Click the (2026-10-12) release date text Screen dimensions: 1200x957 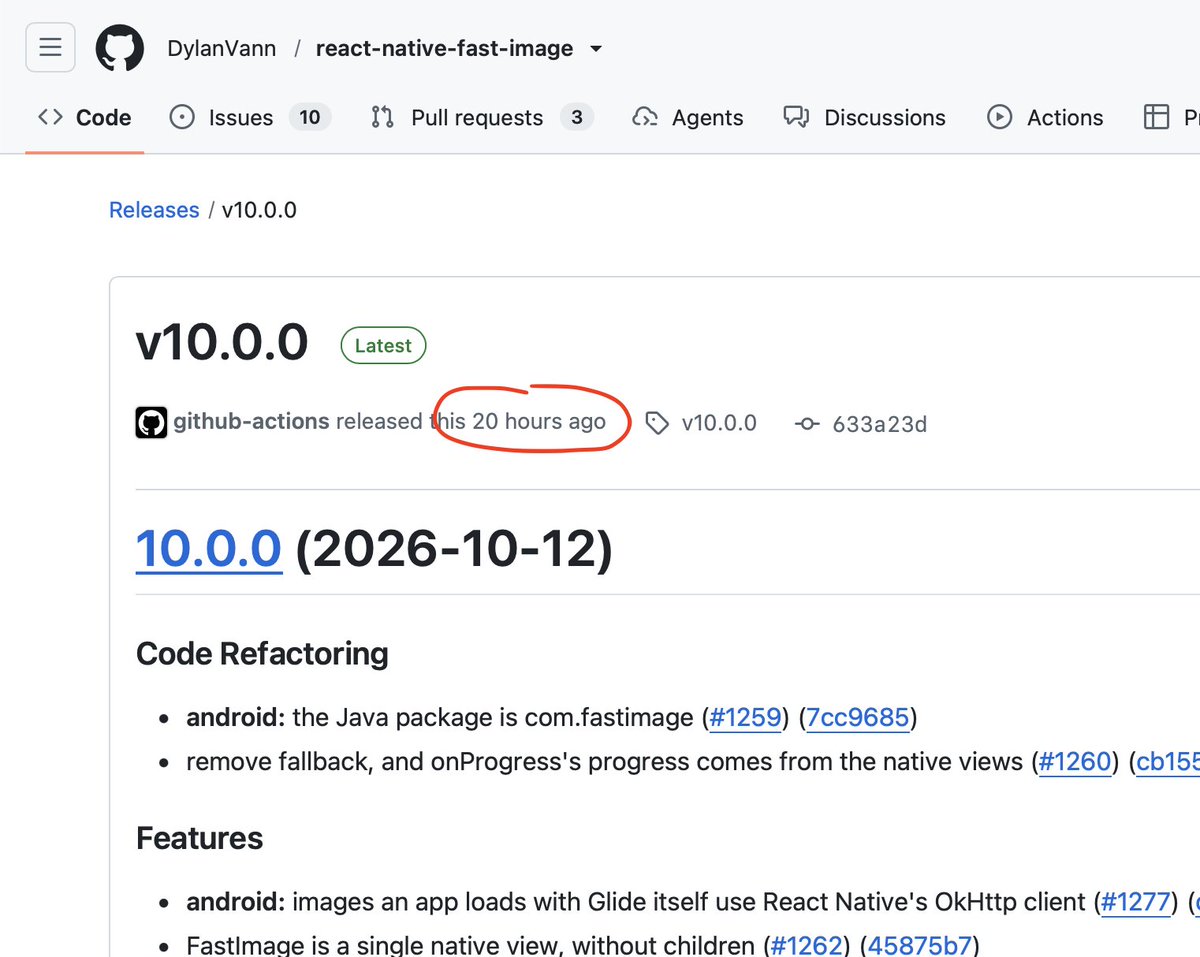coord(454,549)
